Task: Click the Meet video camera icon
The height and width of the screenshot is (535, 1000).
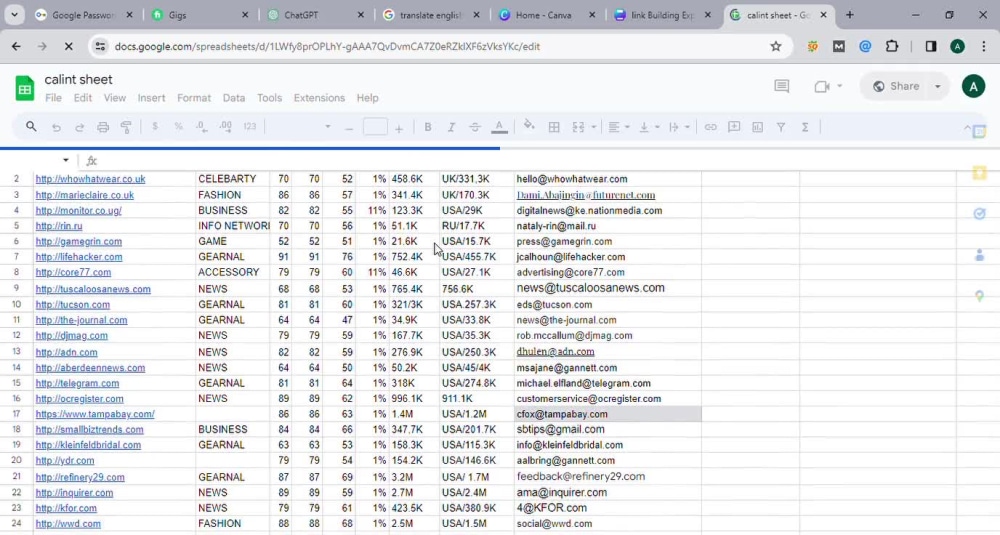Action: click(822, 86)
